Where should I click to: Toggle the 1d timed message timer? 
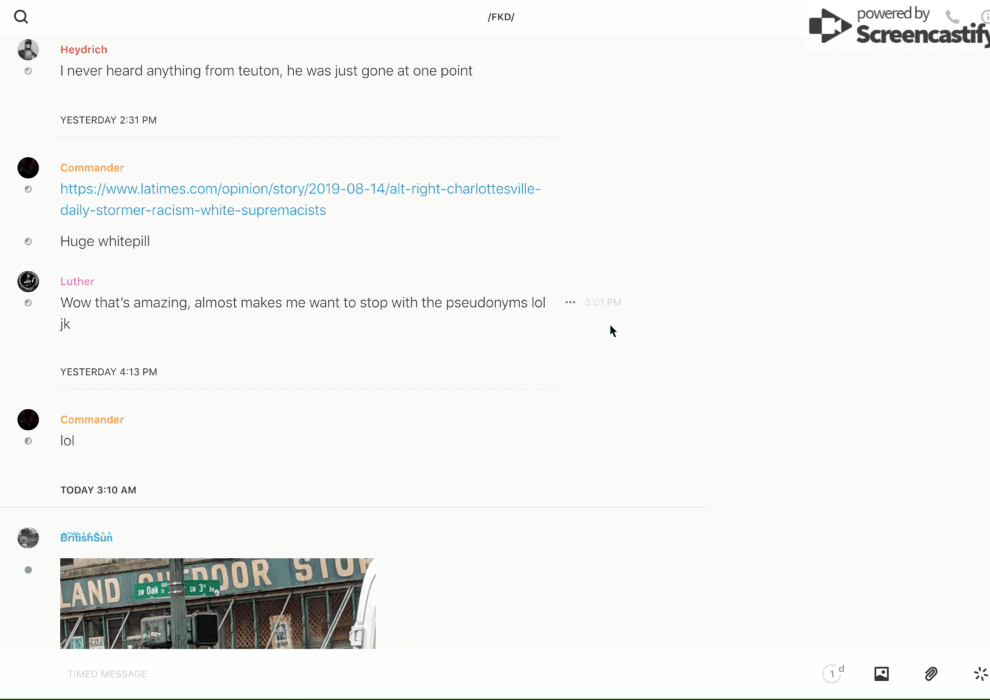click(x=833, y=674)
